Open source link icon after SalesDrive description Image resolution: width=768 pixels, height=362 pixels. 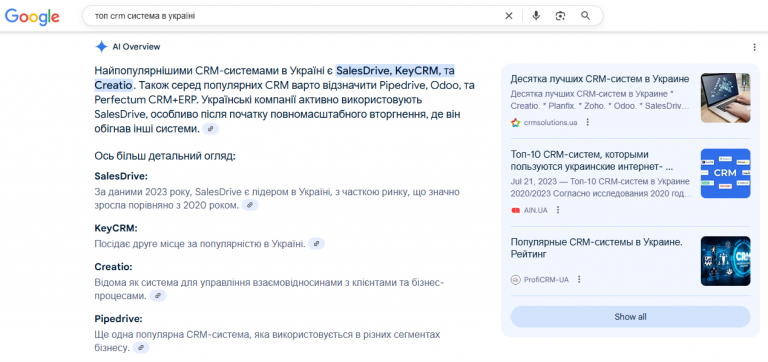click(x=250, y=205)
